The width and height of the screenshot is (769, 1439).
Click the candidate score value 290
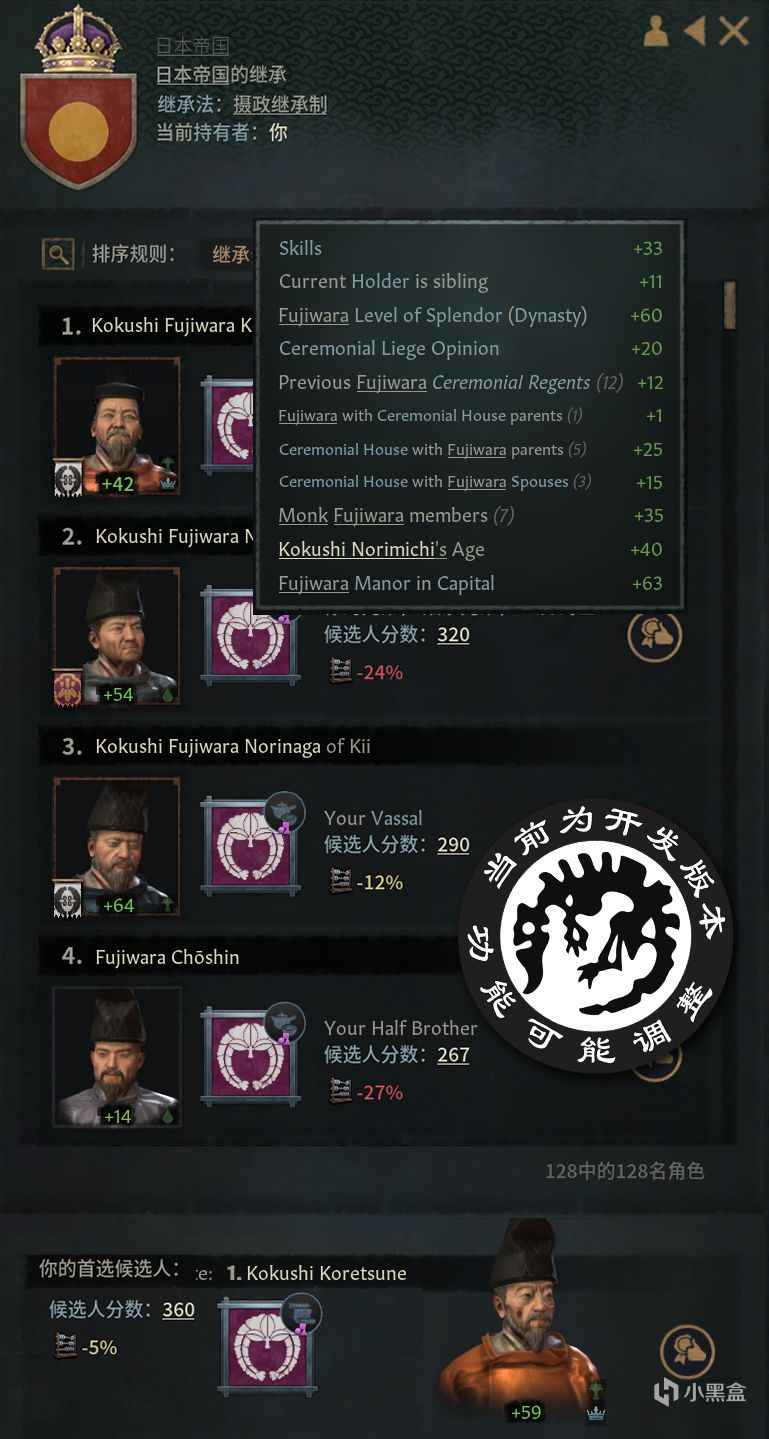(453, 845)
